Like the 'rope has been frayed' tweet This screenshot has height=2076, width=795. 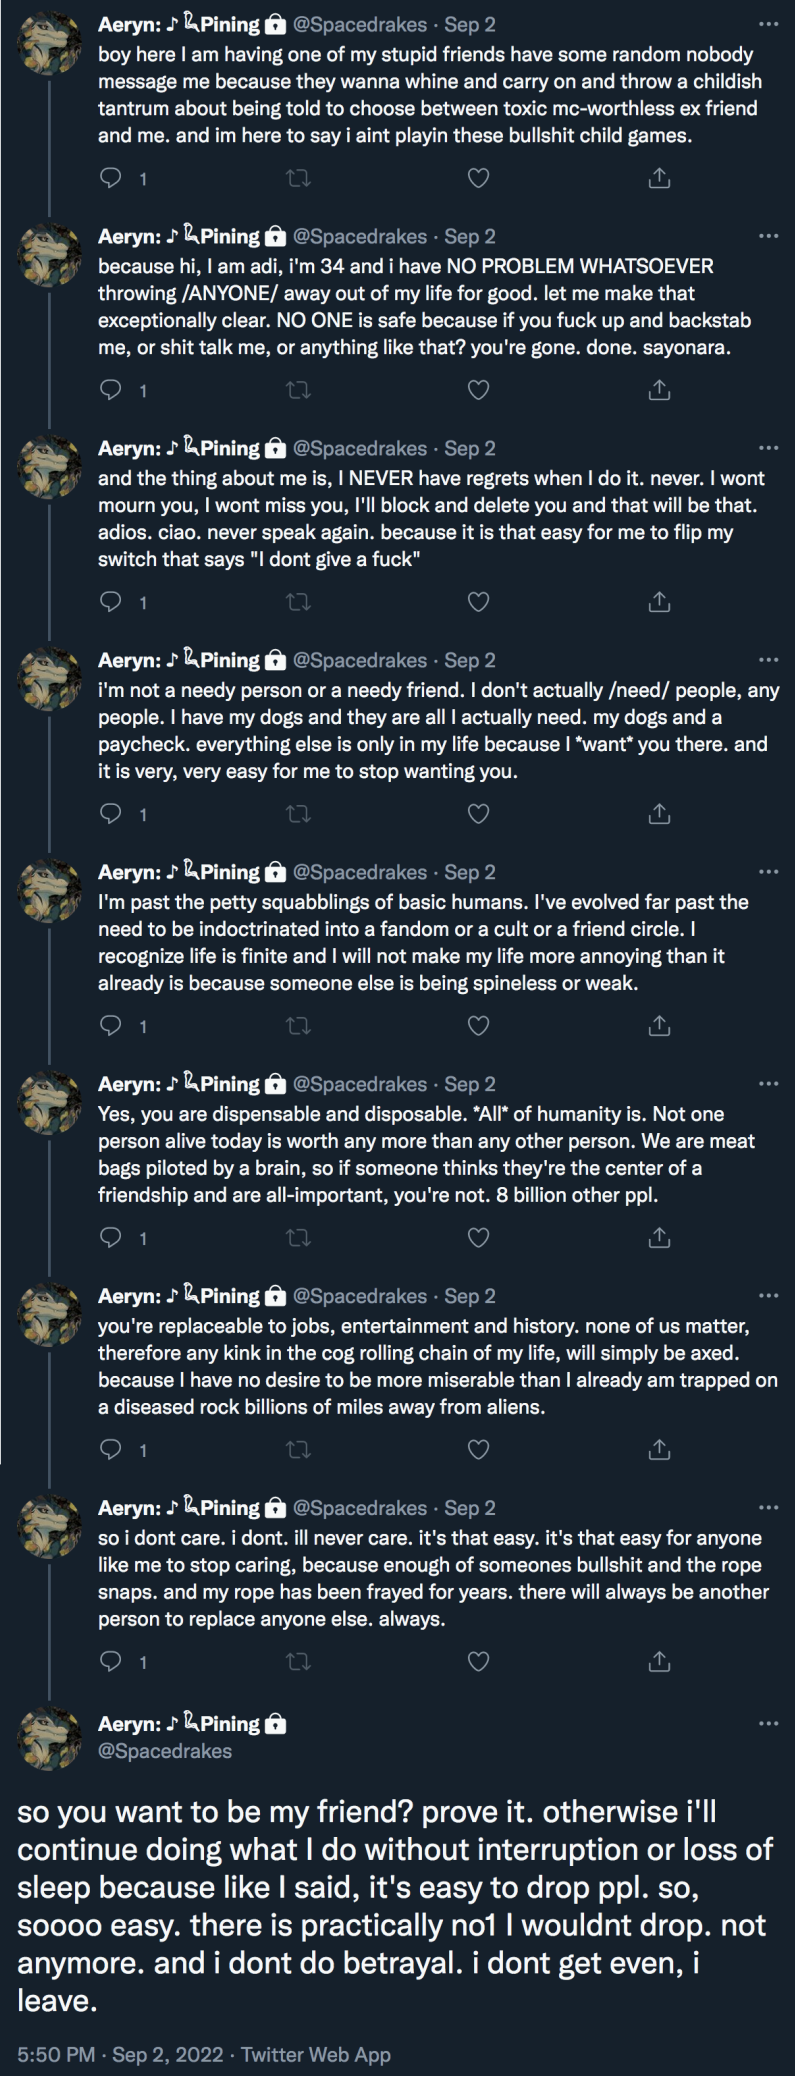[479, 1662]
